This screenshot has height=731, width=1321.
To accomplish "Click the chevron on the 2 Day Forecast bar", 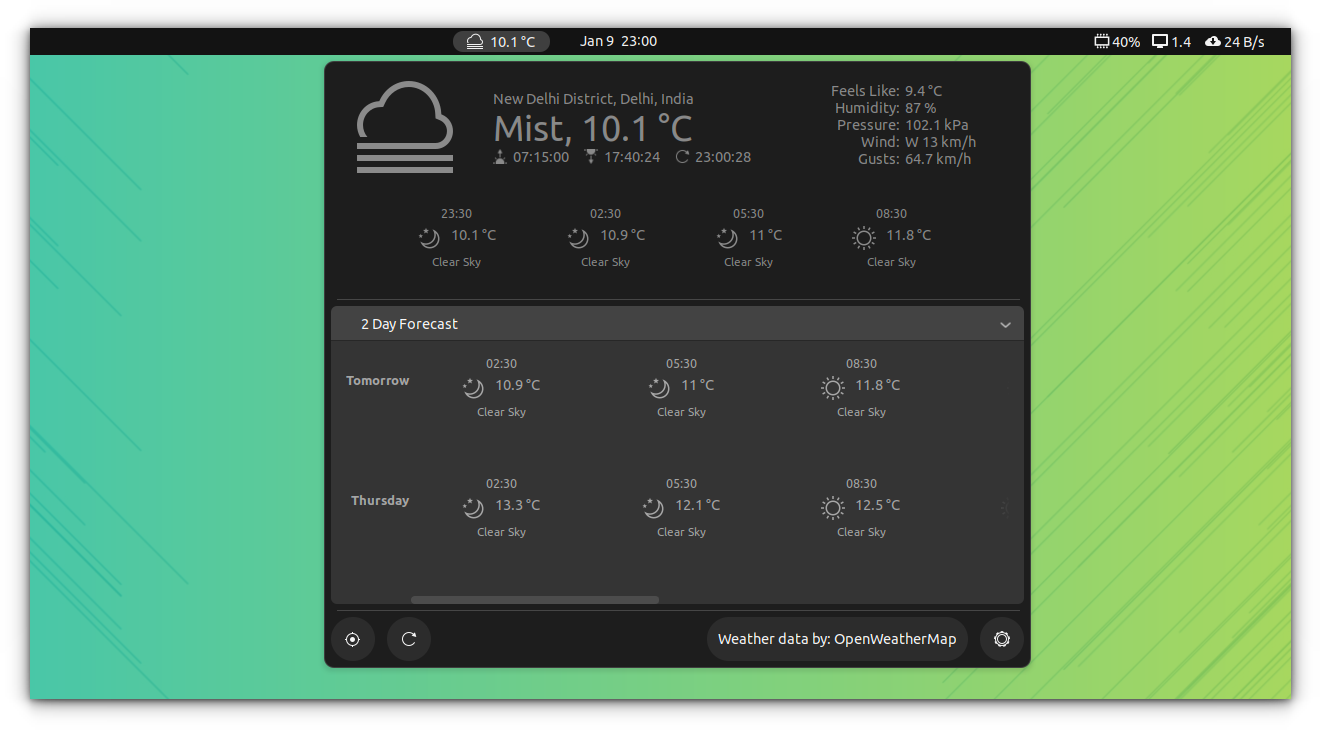I will click(1006, 324).
